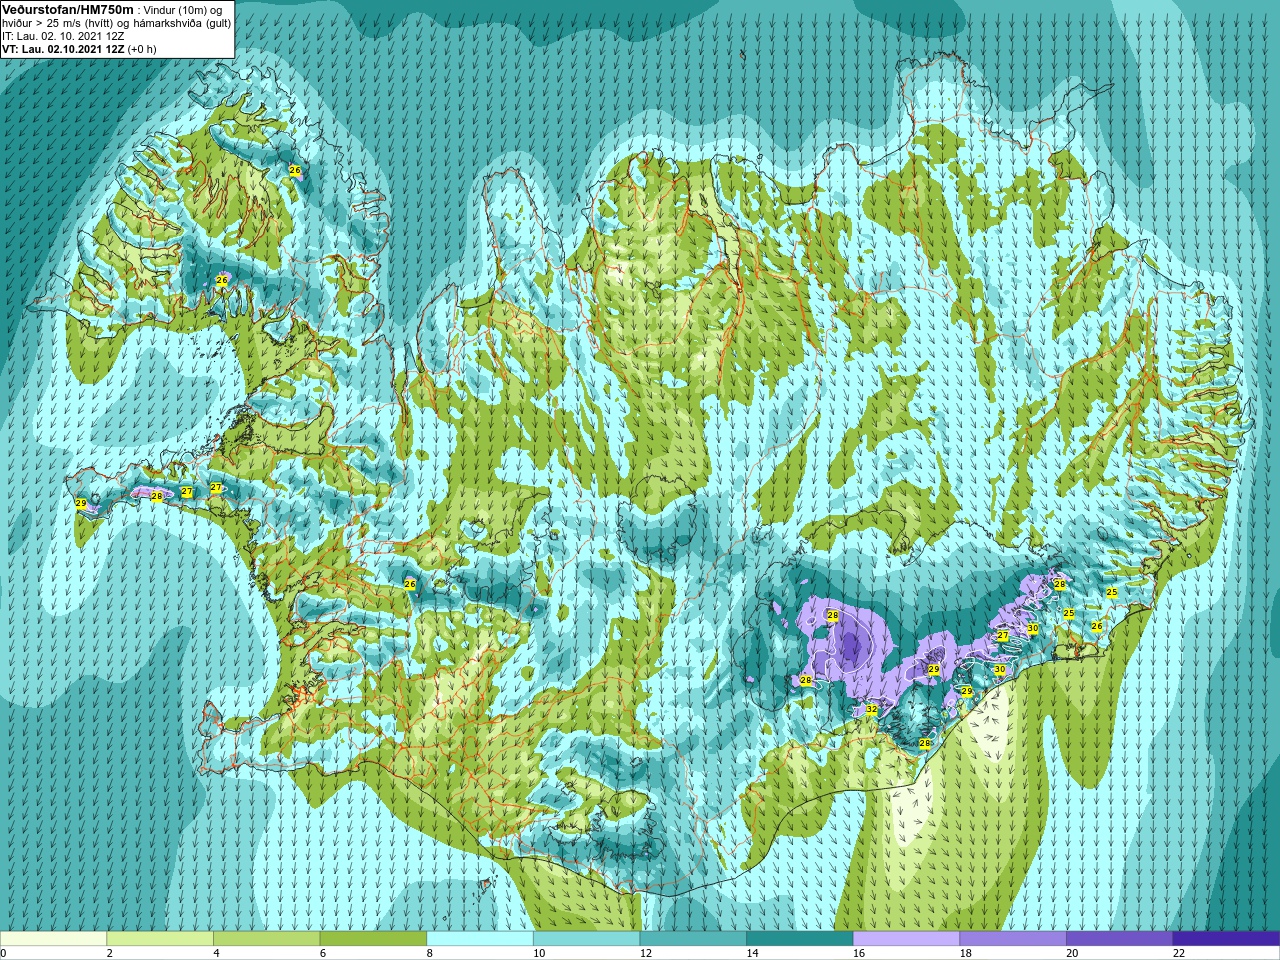Click the Veðurstofan/HM750m title text

pos(68,9)
